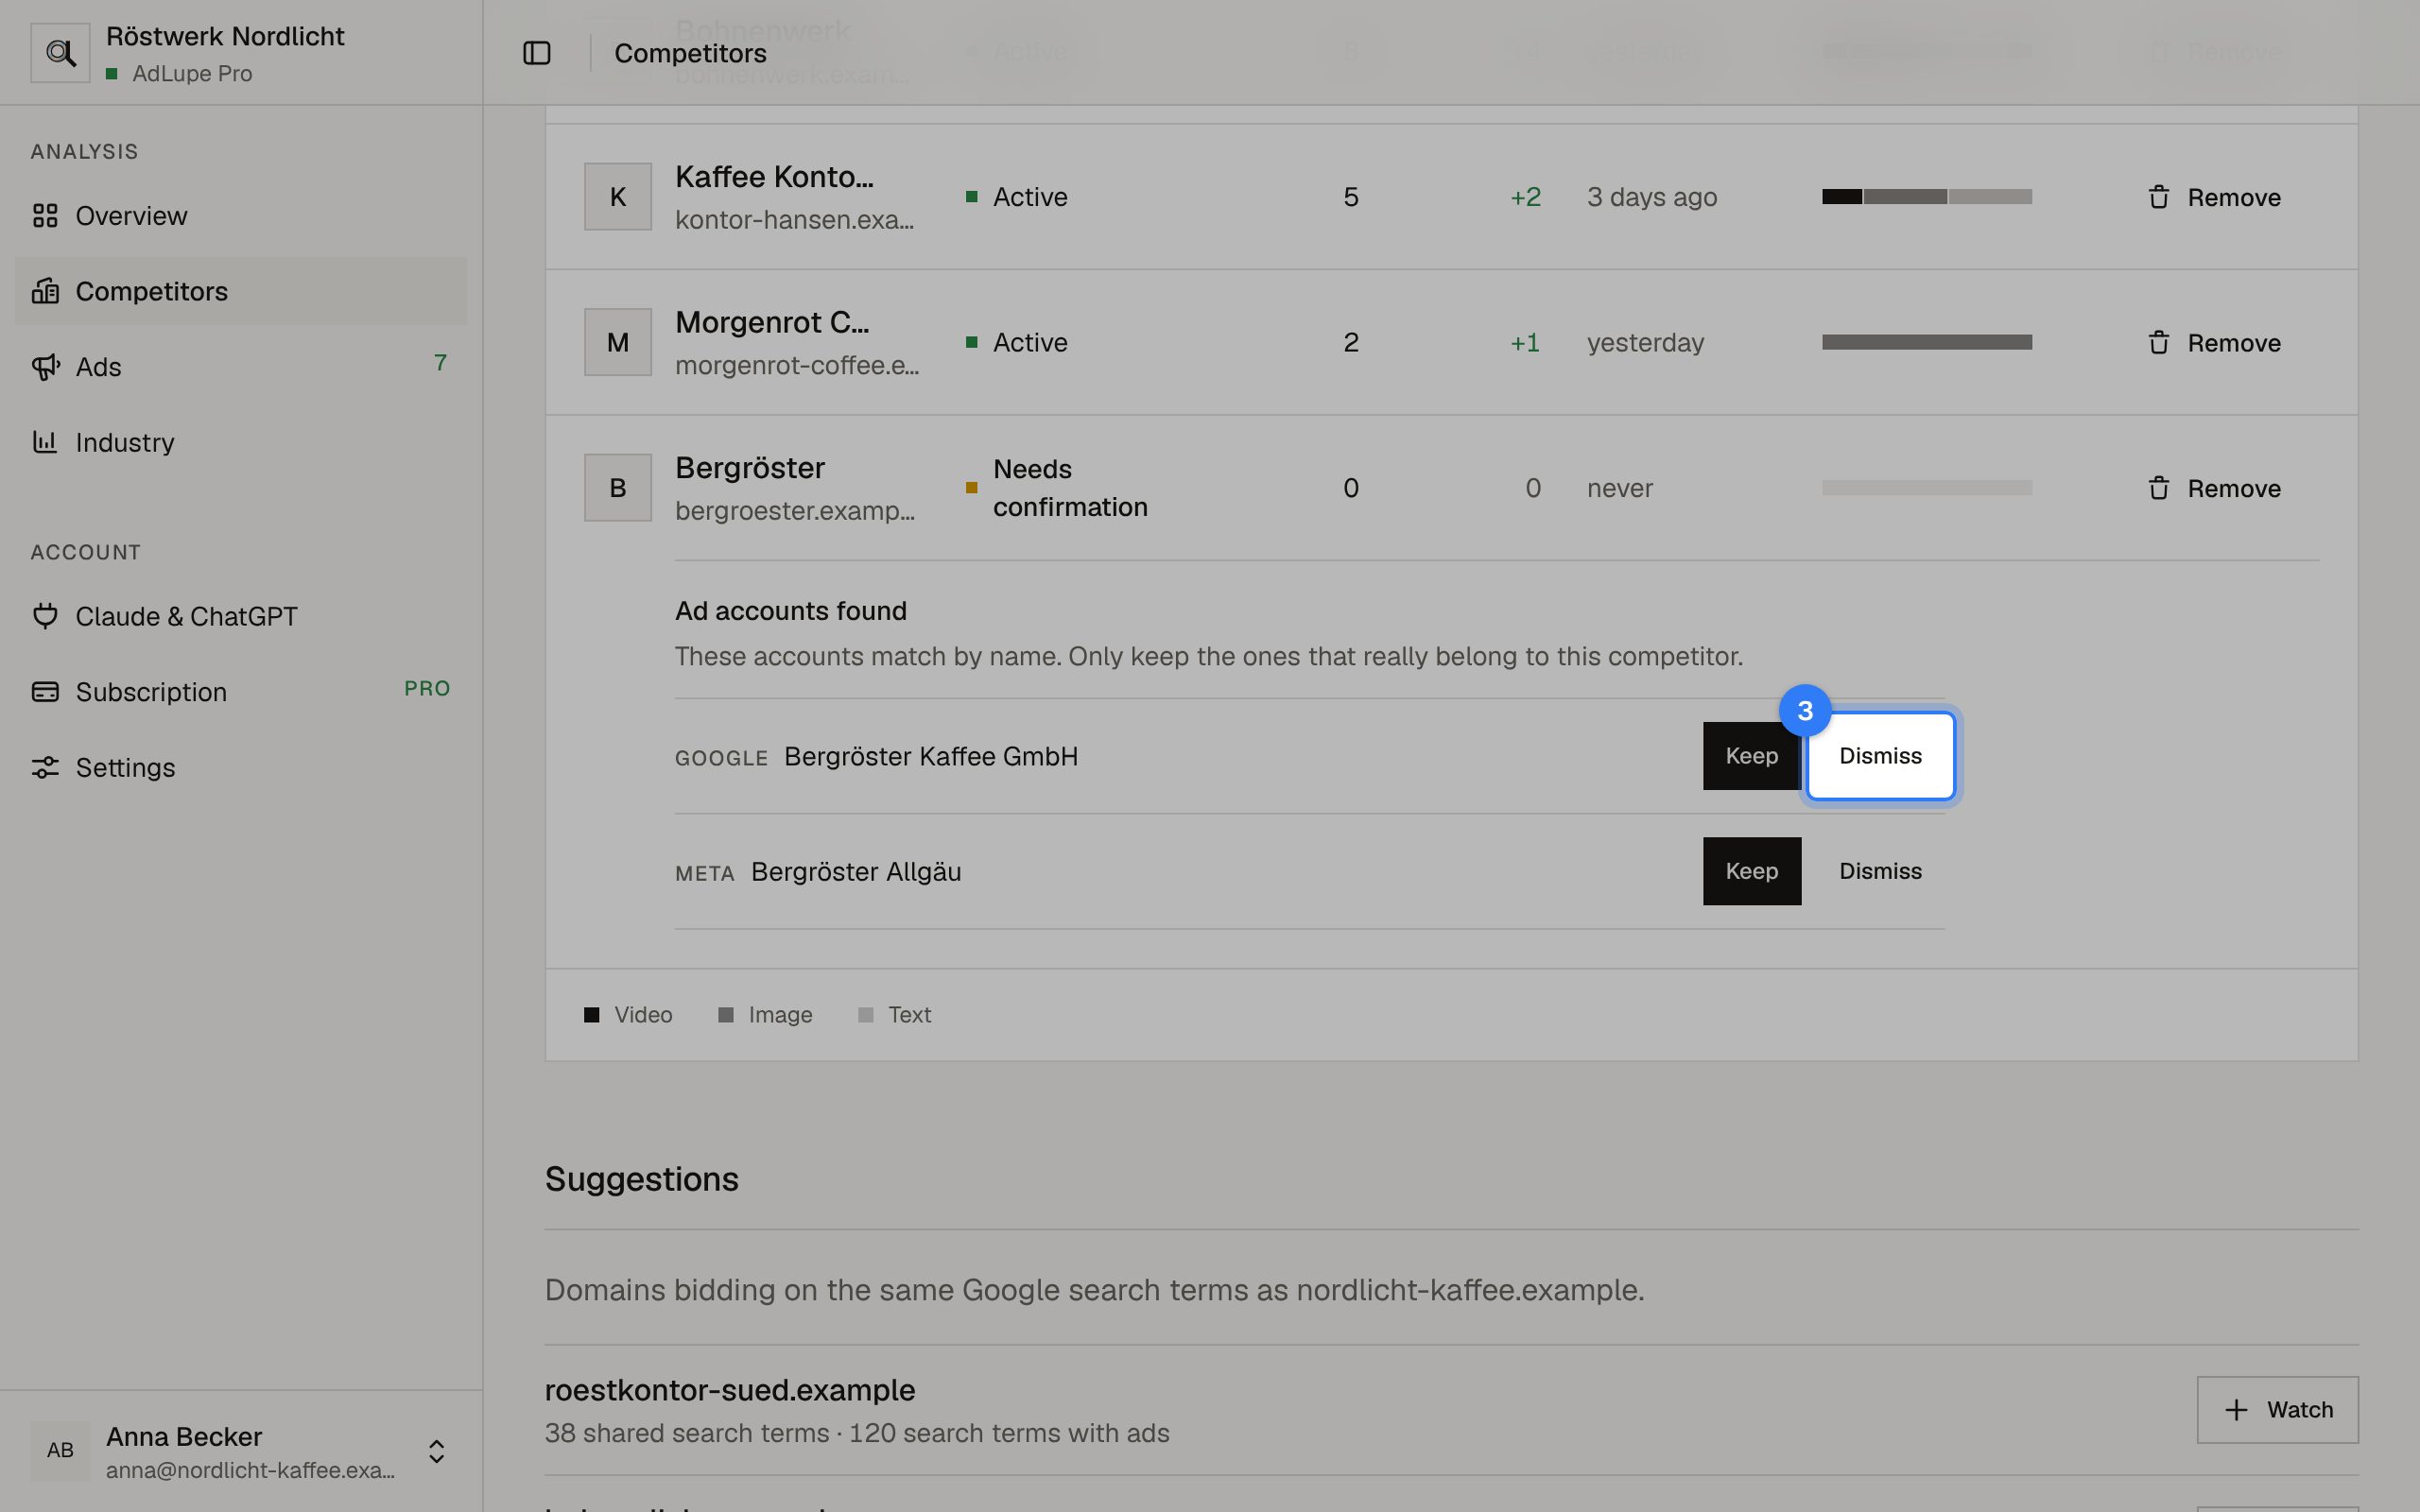Click the Bergröster competitor name

(750, 468)
